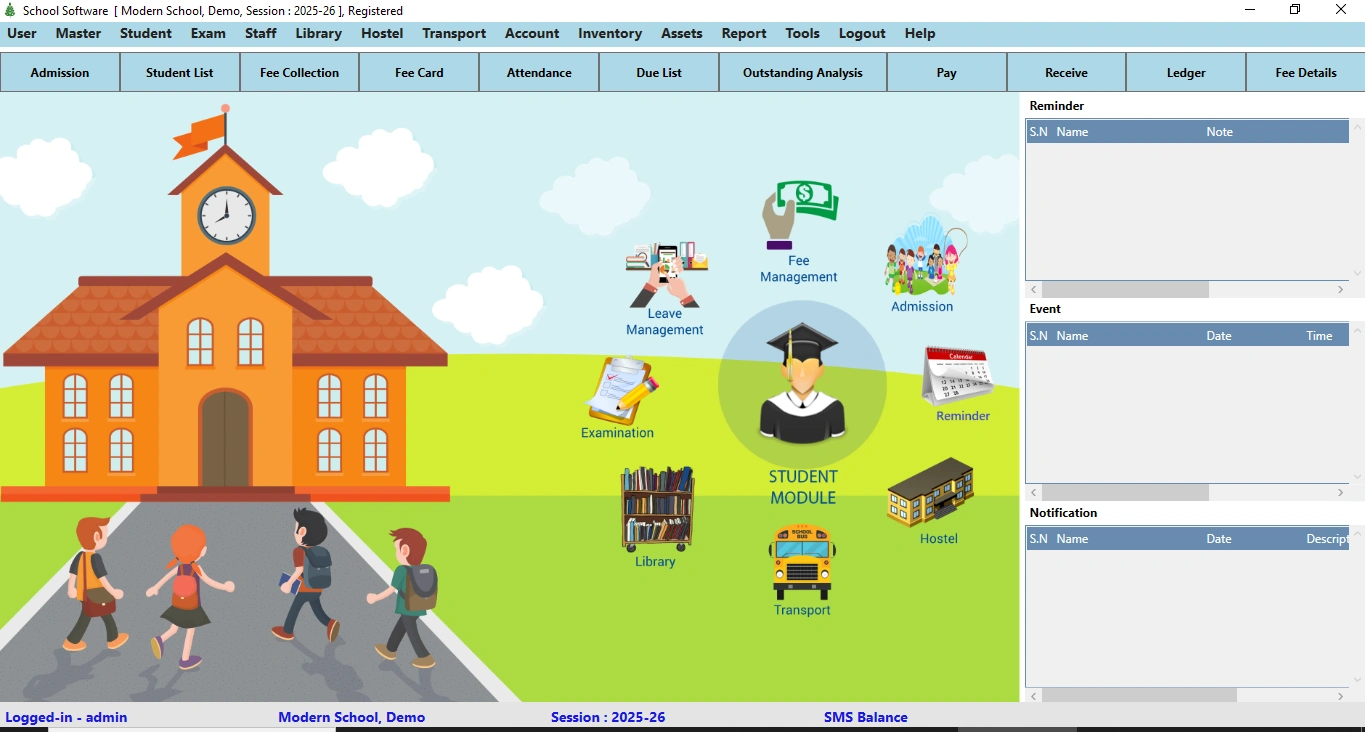Viewport: 1365px width, 732px height.
Task: Click the Name column header in Reminder
Action: pos(1072,132)
